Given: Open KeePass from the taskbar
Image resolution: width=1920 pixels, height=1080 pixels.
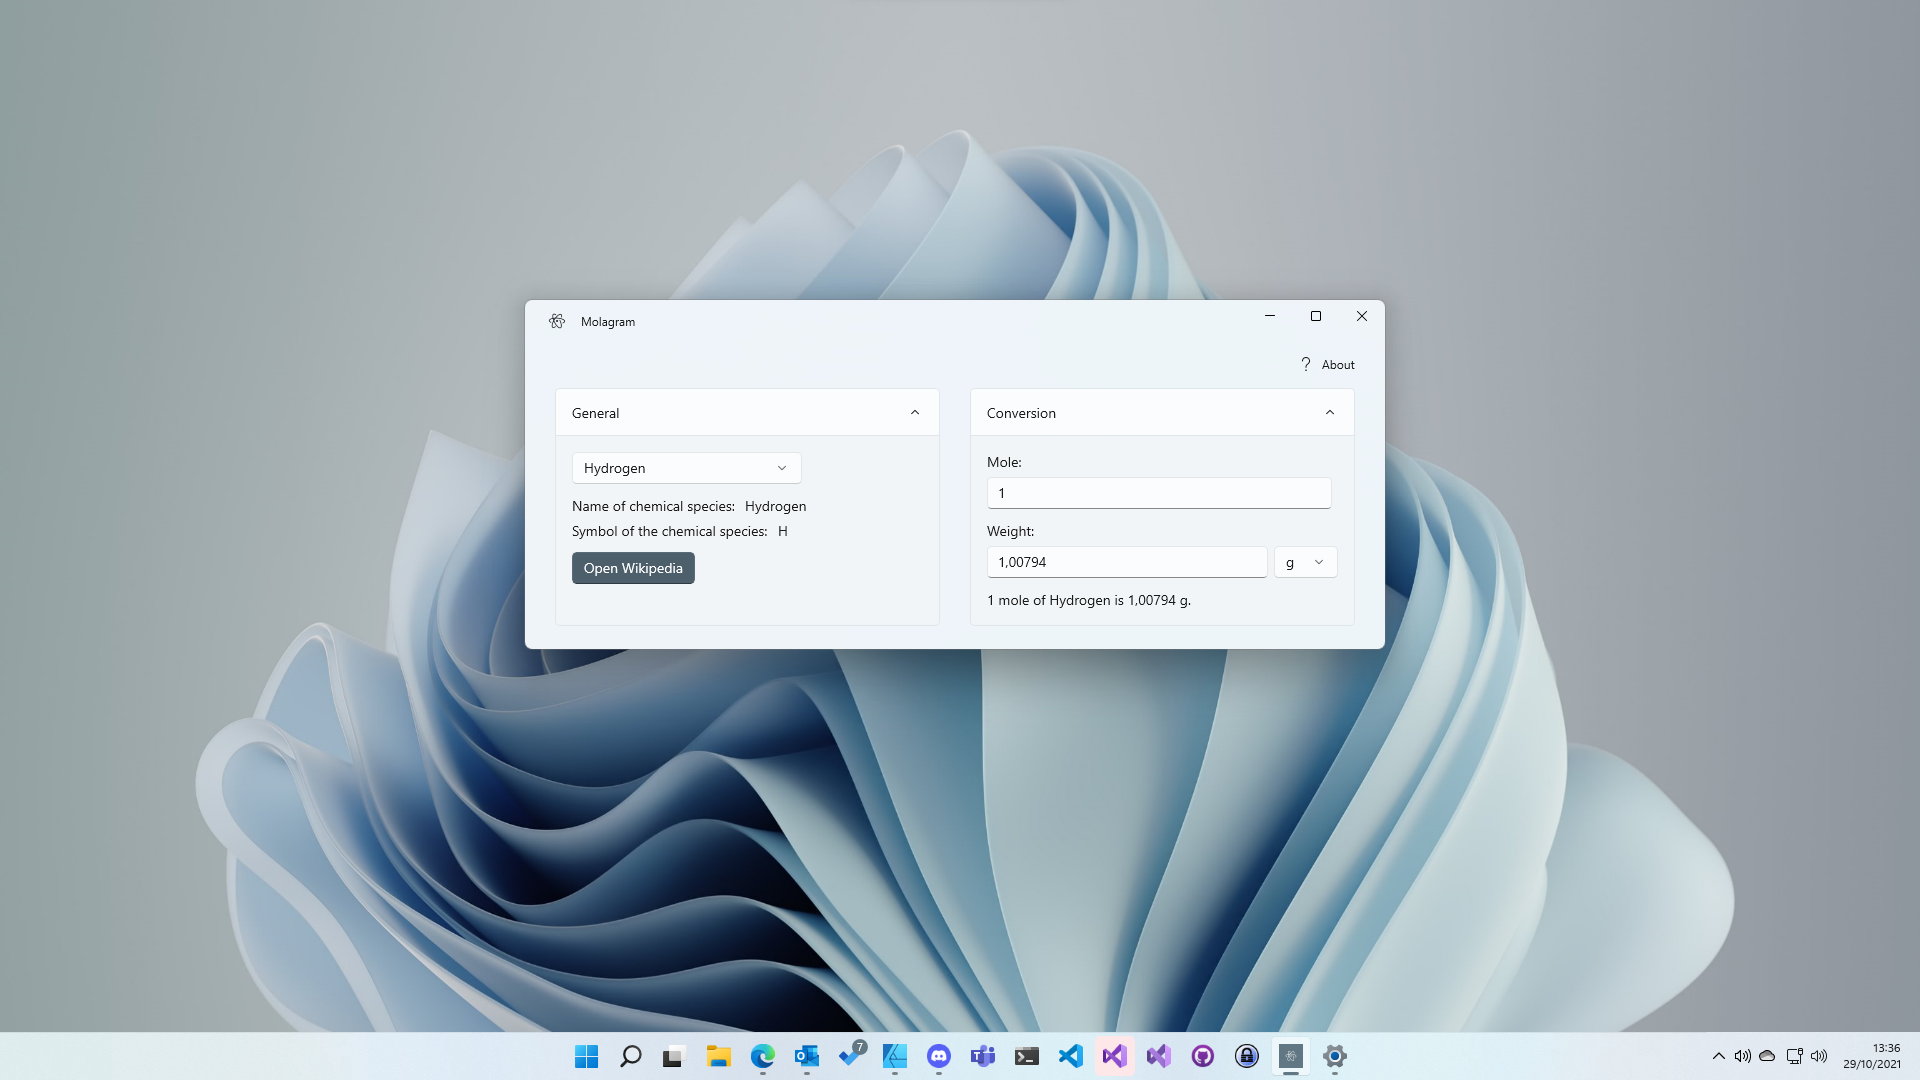Looking at the screenshot, I should click(1246, 1056).
